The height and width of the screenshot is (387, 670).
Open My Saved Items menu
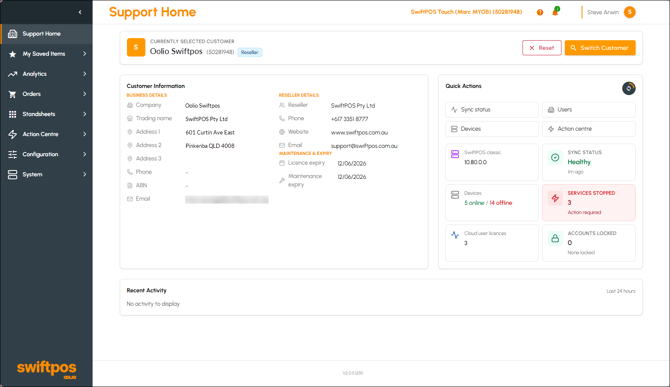46,54
